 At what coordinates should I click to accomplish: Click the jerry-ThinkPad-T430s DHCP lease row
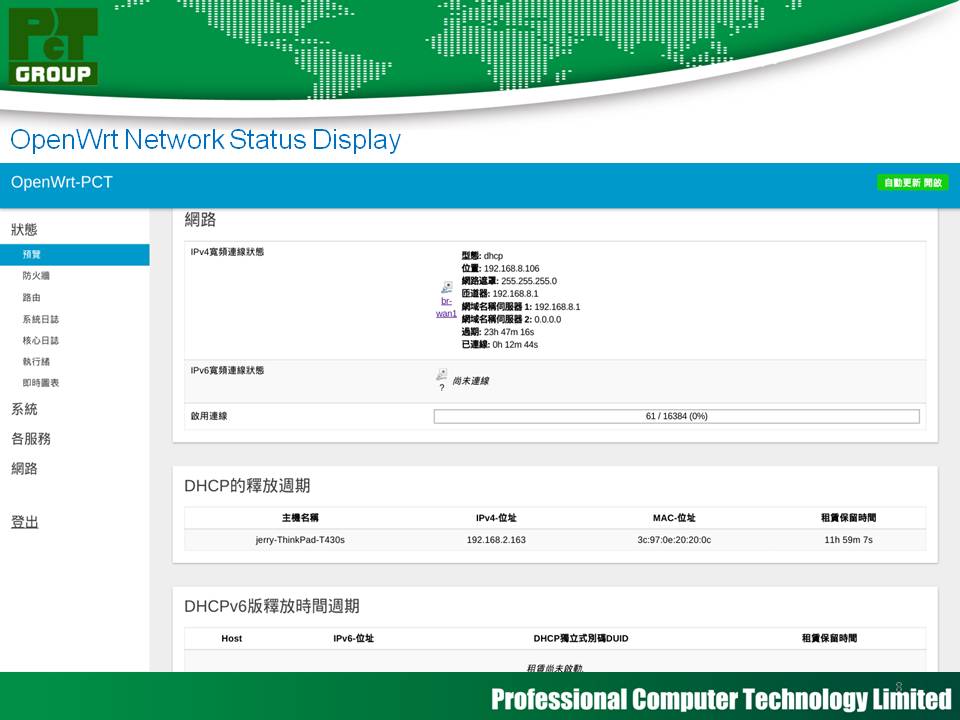(x=555, y=540)
